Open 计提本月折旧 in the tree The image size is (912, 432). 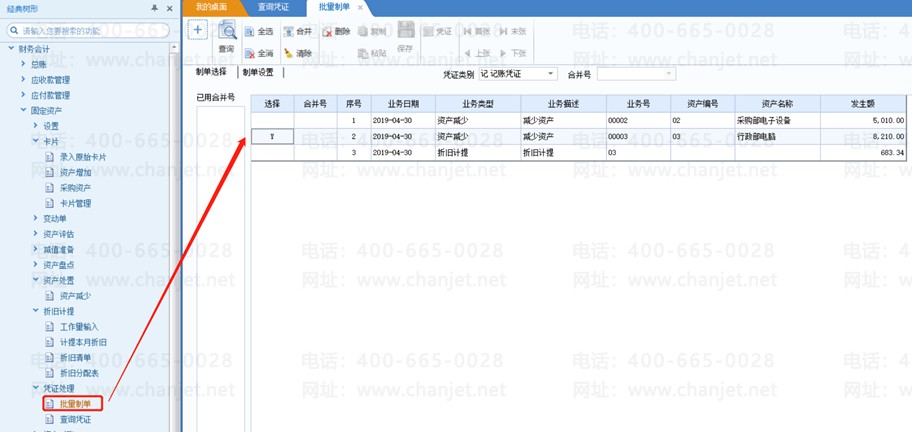83,342
